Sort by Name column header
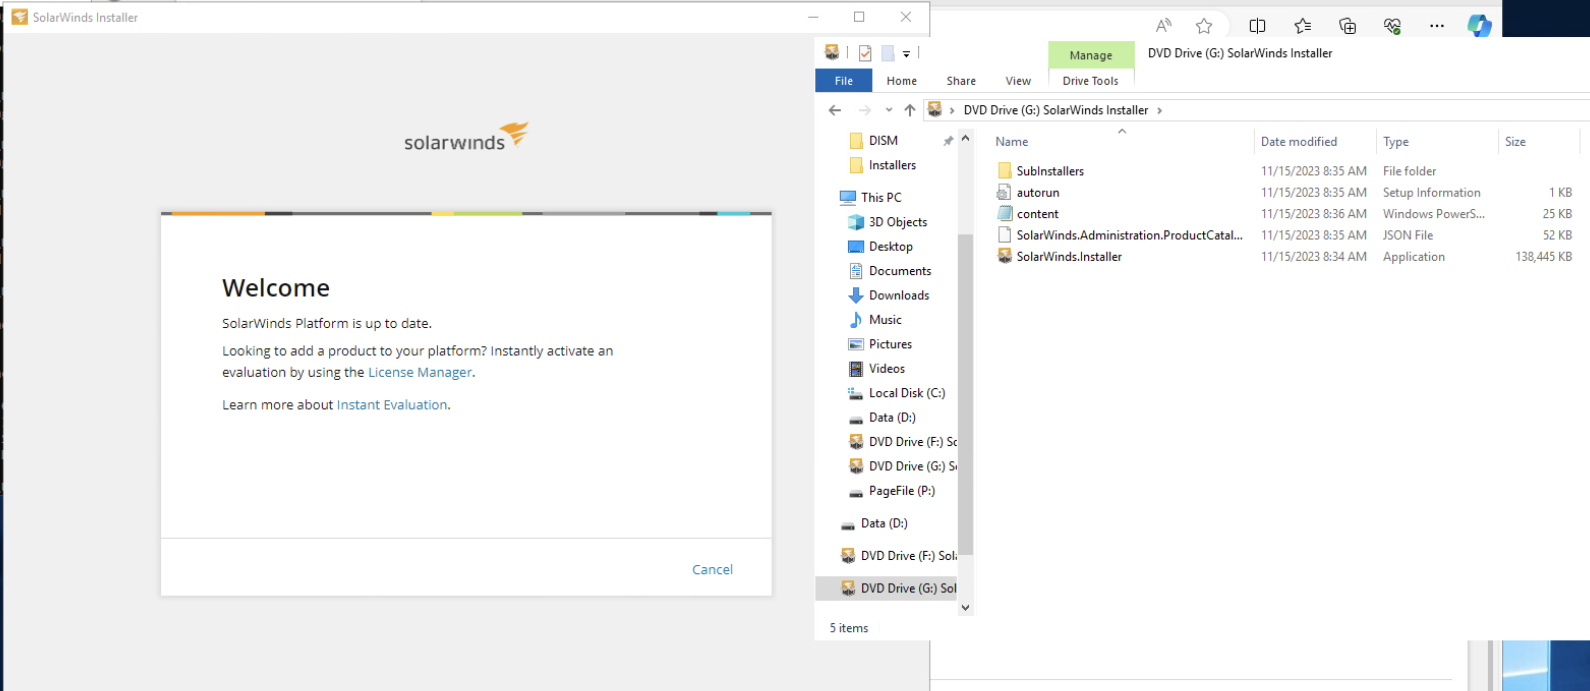 coord(1011,142)
